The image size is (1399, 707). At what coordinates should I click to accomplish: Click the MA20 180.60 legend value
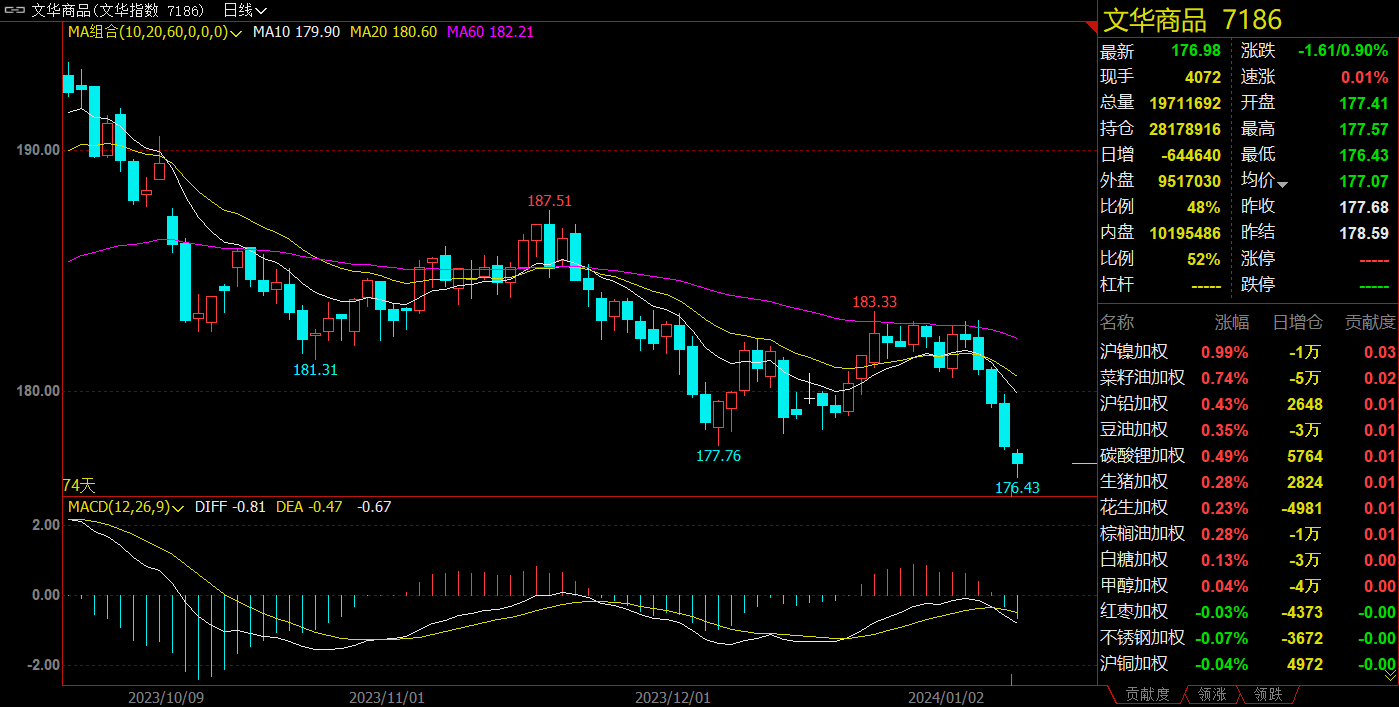click(393, 32)
